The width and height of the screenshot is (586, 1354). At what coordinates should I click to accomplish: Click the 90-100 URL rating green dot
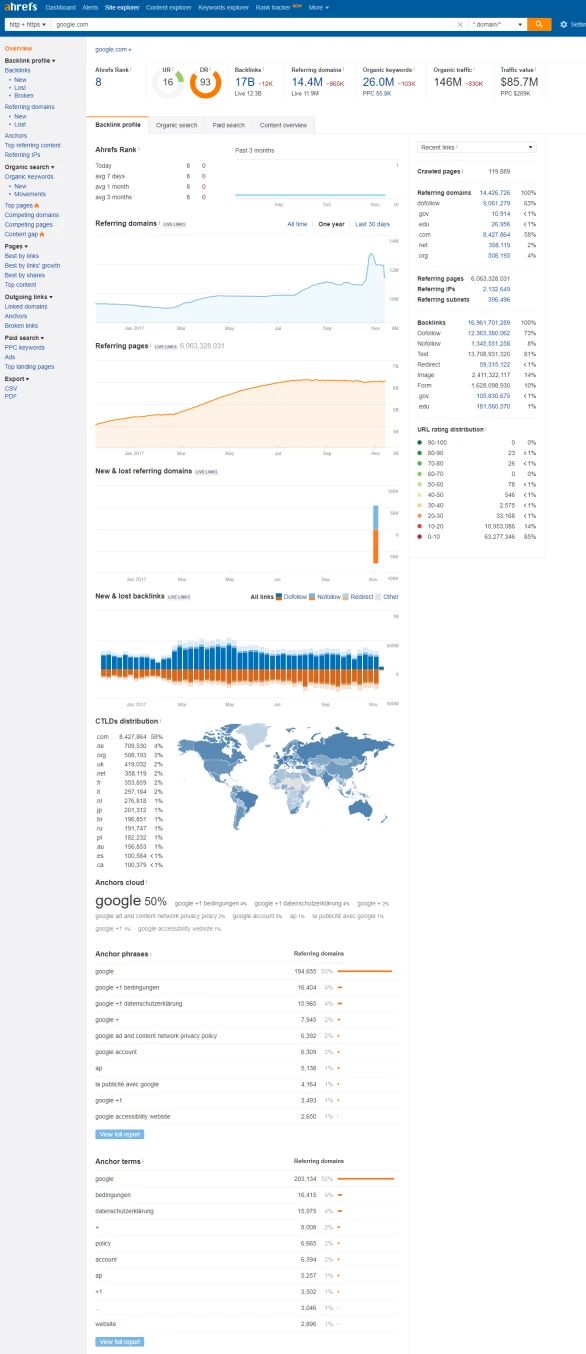(x=420, y=442)
